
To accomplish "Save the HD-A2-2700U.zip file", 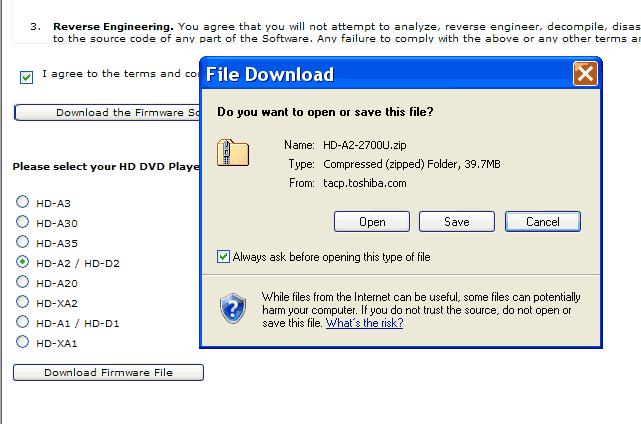I will pos(457,221).
